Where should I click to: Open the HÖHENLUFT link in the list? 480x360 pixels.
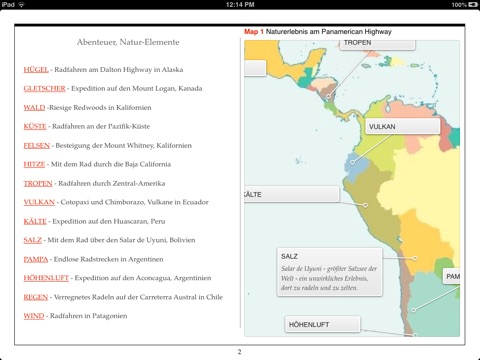46,278
